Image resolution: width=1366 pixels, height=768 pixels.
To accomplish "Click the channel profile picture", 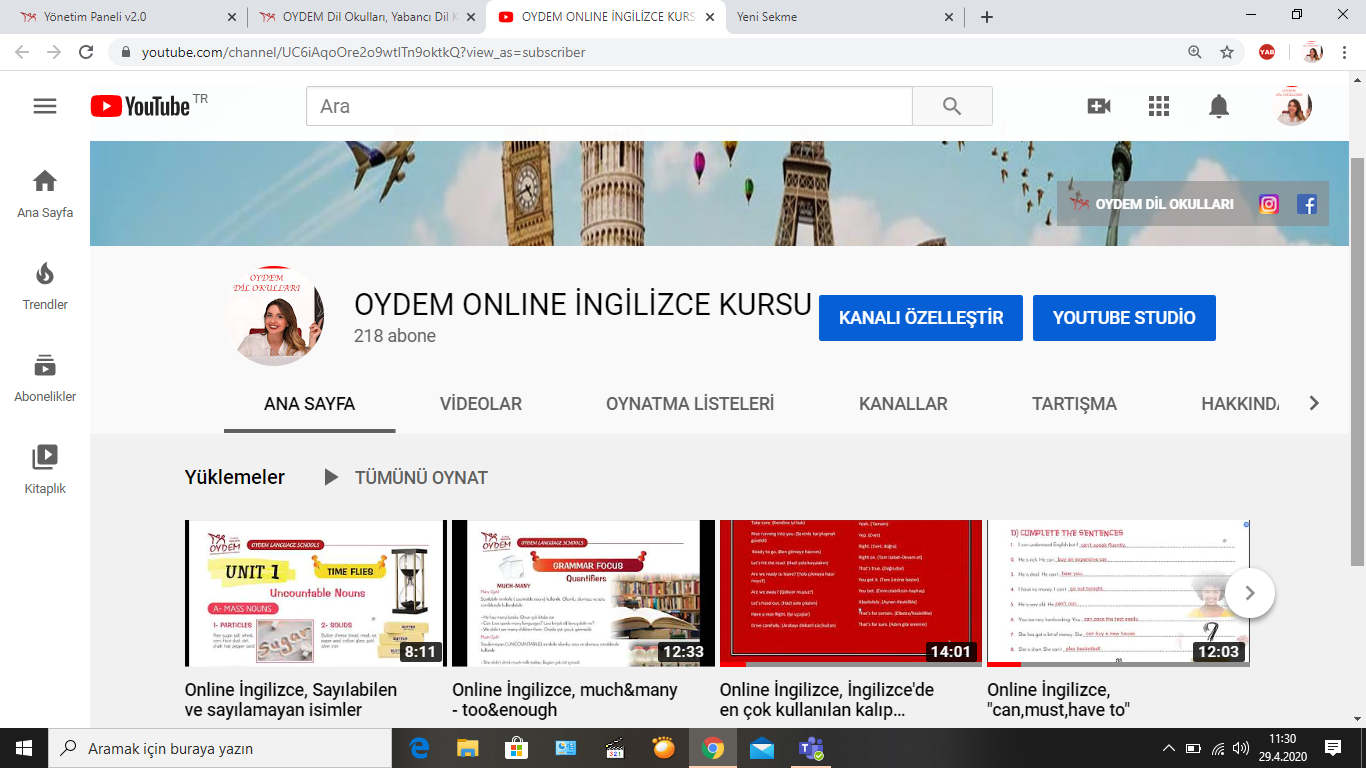I will (275, 315).
